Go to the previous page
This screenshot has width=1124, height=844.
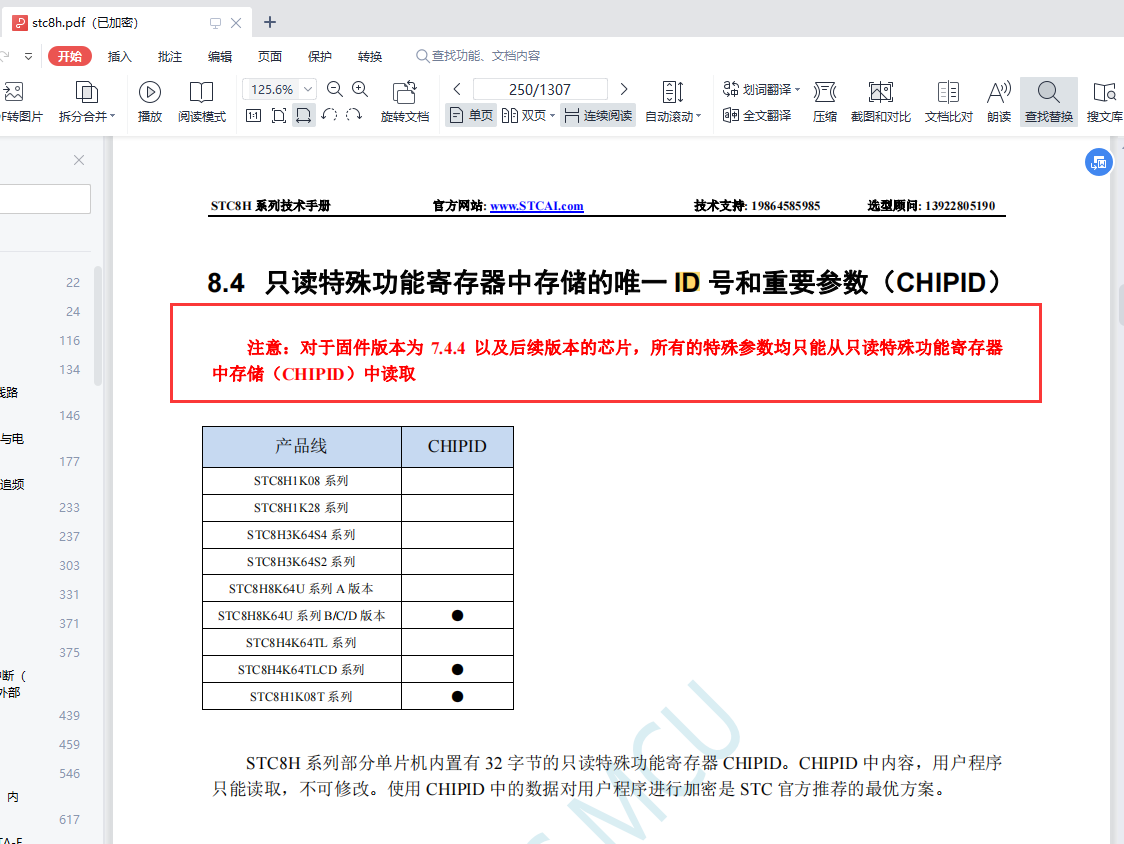click(x=457, y=89)
